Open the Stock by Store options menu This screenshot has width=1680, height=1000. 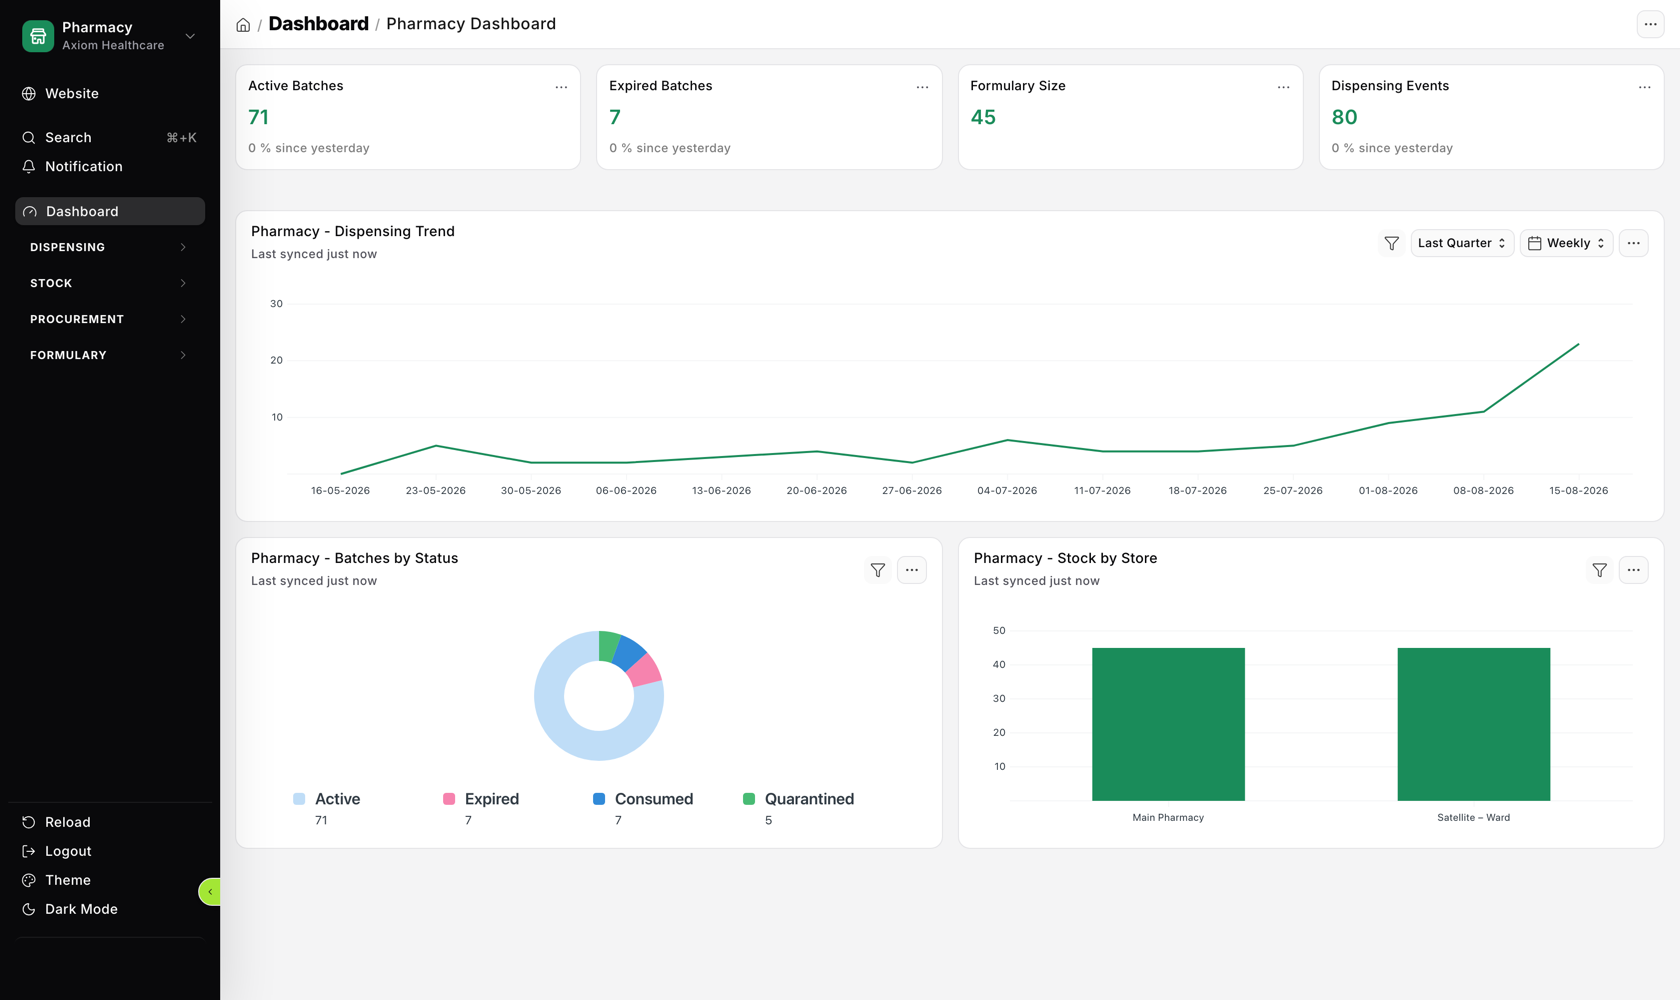[1633, 570]
